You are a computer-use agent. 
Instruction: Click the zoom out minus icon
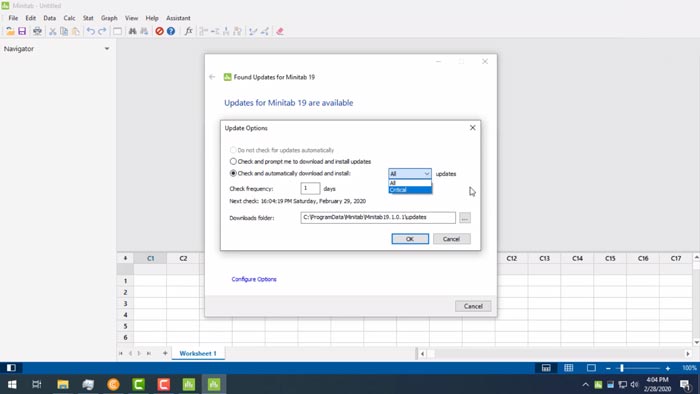pos(608,369)
